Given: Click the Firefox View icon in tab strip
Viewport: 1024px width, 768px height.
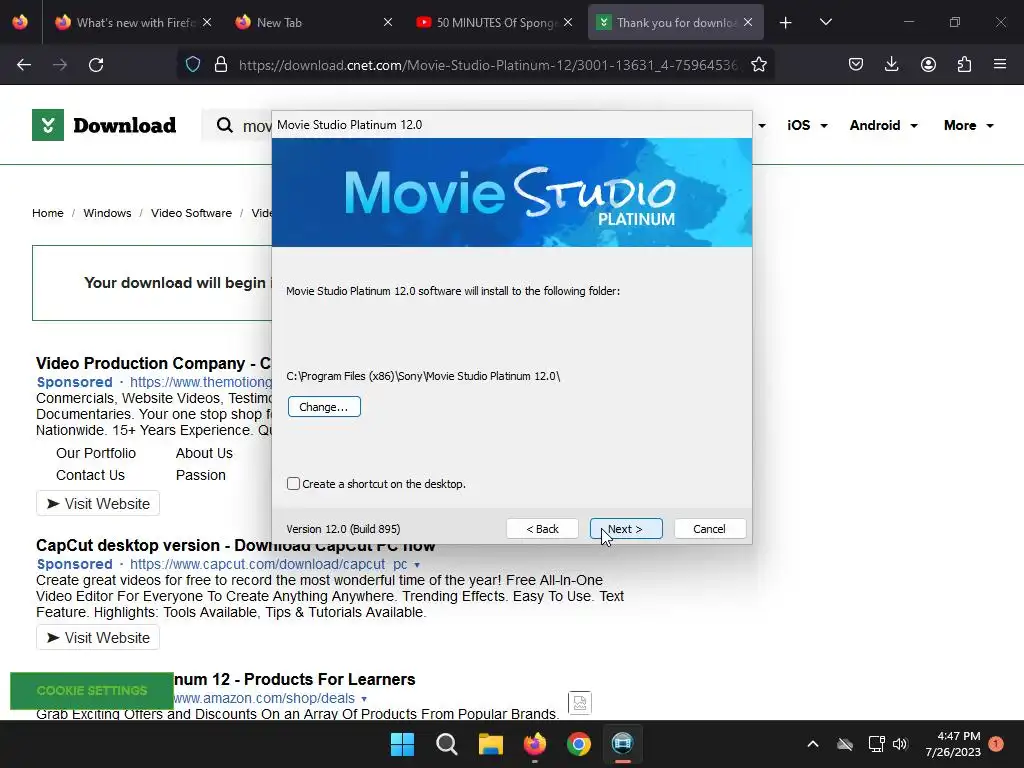Looking at the screenshot, I should coord(20,22).
